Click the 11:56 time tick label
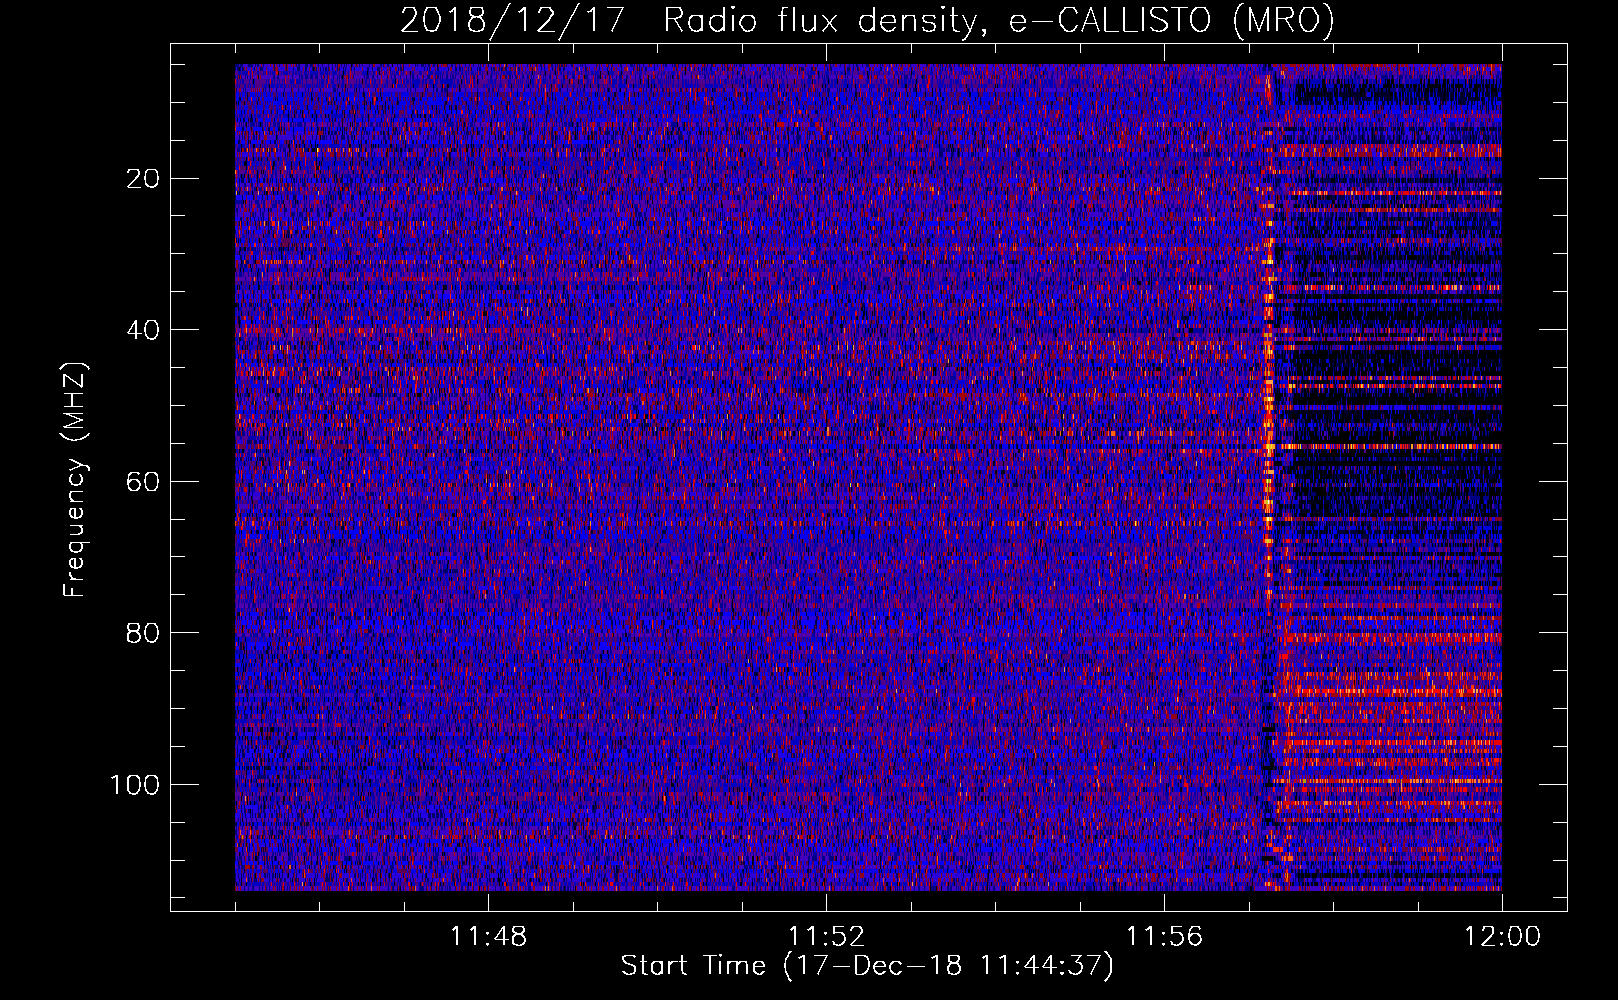The height and width of the screenshot is (1000, 1618). (1164, 937)
